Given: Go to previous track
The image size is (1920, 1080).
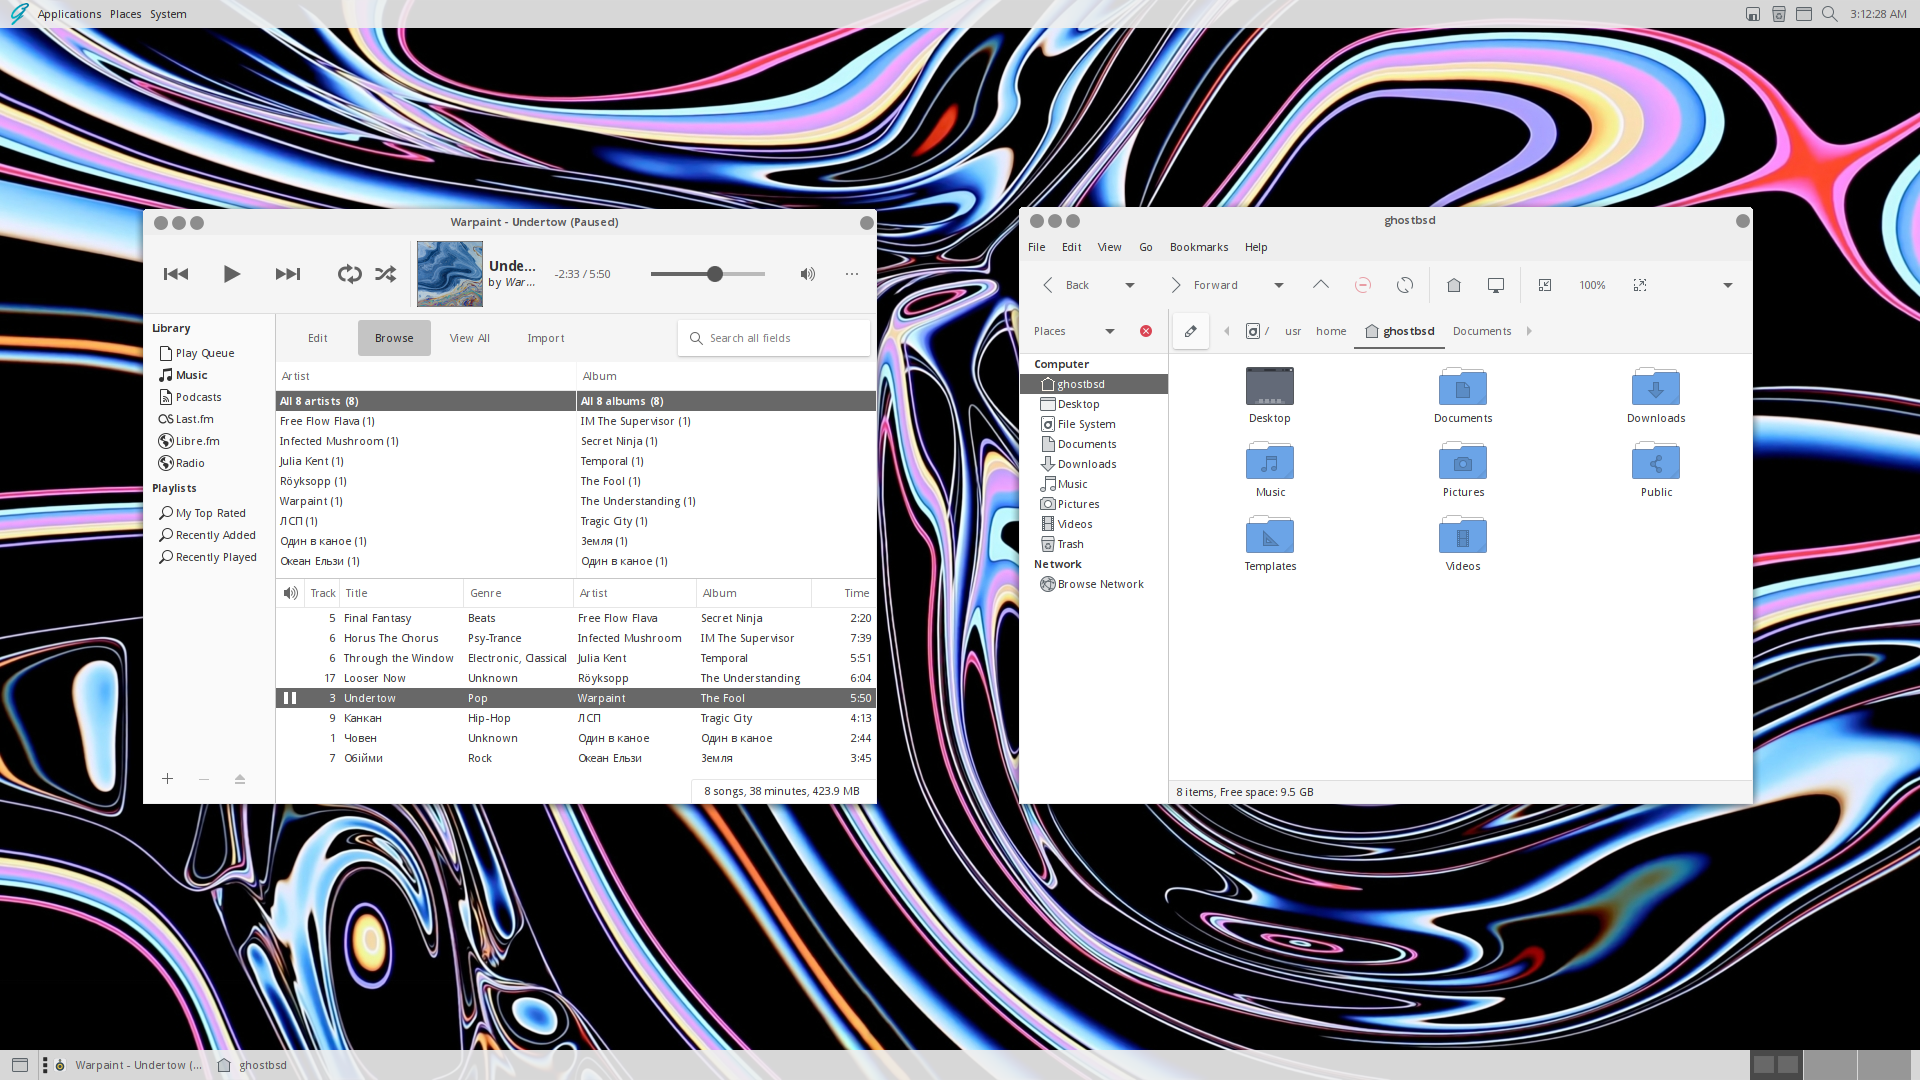Looking at the screenshot, I should click(176, 274).
